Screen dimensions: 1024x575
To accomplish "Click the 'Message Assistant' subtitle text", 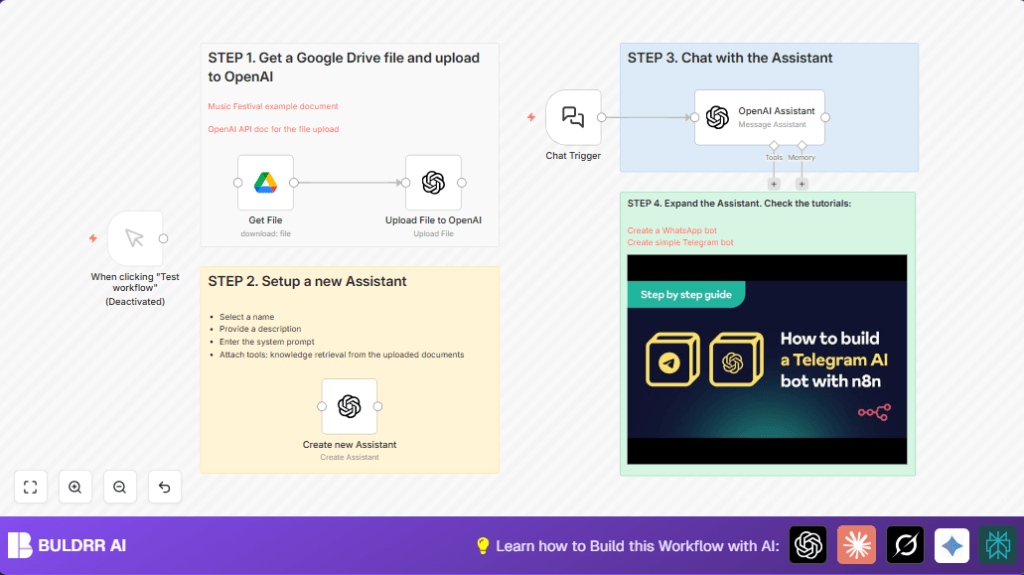I will pos(772,125).
